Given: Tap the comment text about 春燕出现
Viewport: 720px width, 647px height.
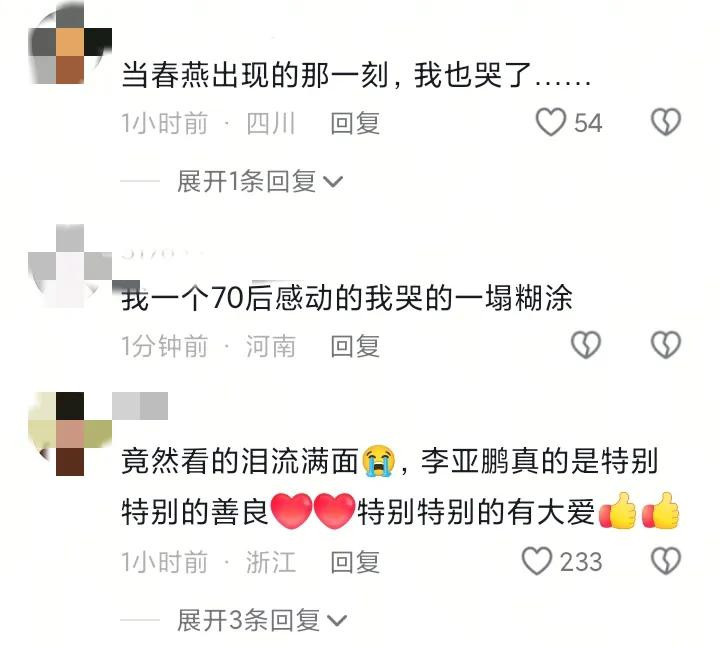Looking at the screenshot, I should tap(356, 75).
